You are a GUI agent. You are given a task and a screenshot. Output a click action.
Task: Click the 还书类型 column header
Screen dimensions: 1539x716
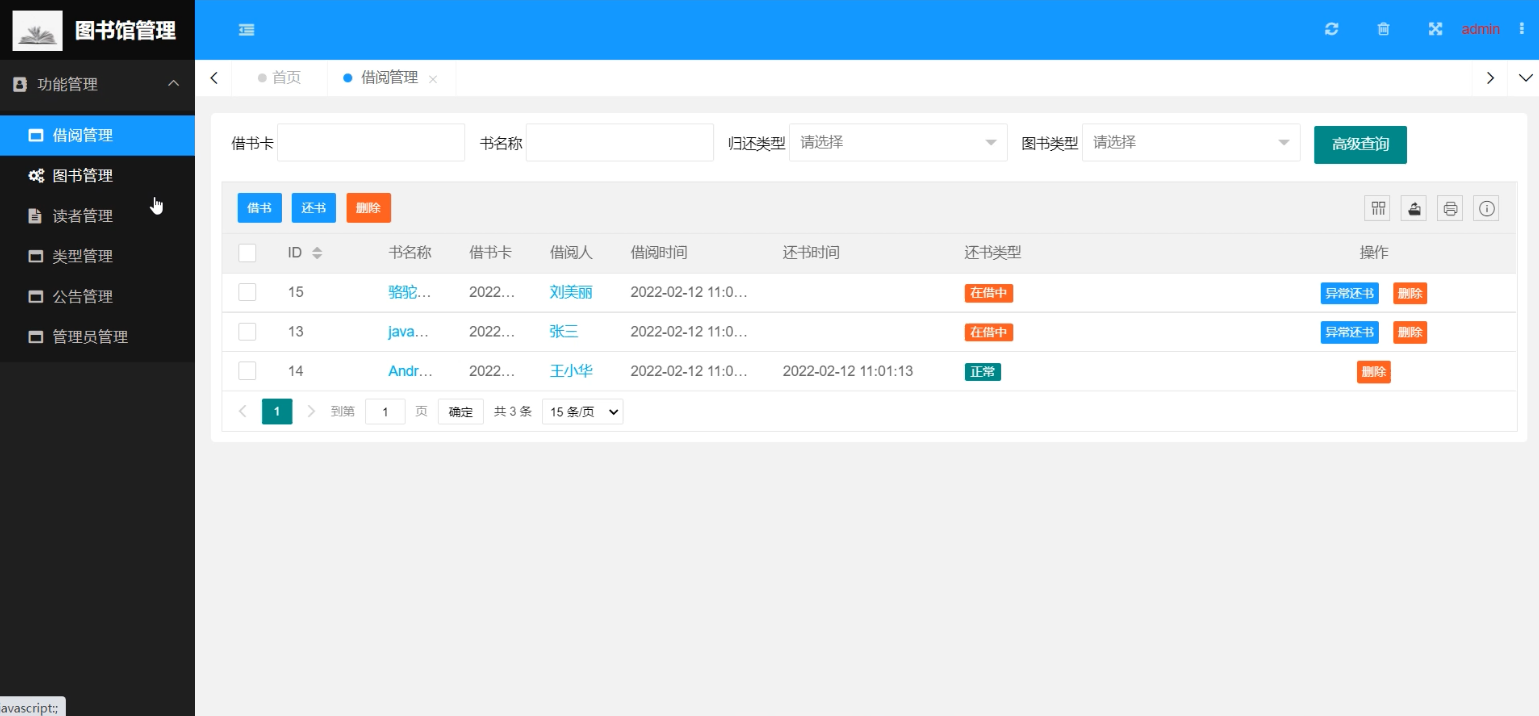pyautogui.click(x=993, y=253)
